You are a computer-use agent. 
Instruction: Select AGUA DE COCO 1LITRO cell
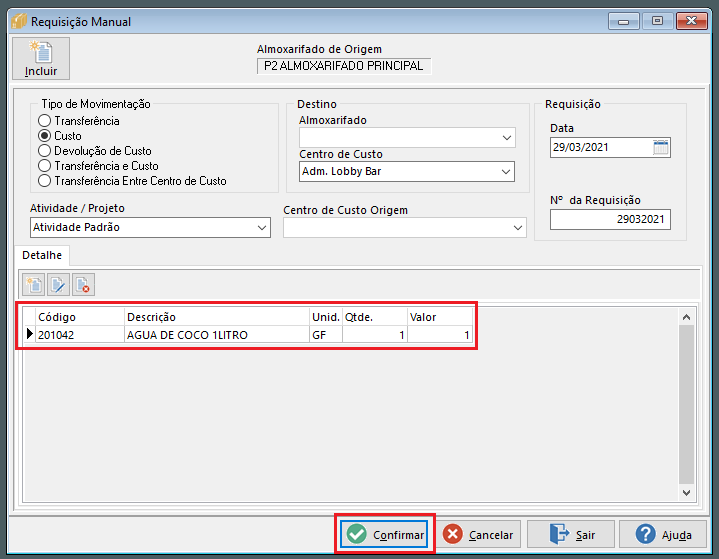click(x=217, y=335)
